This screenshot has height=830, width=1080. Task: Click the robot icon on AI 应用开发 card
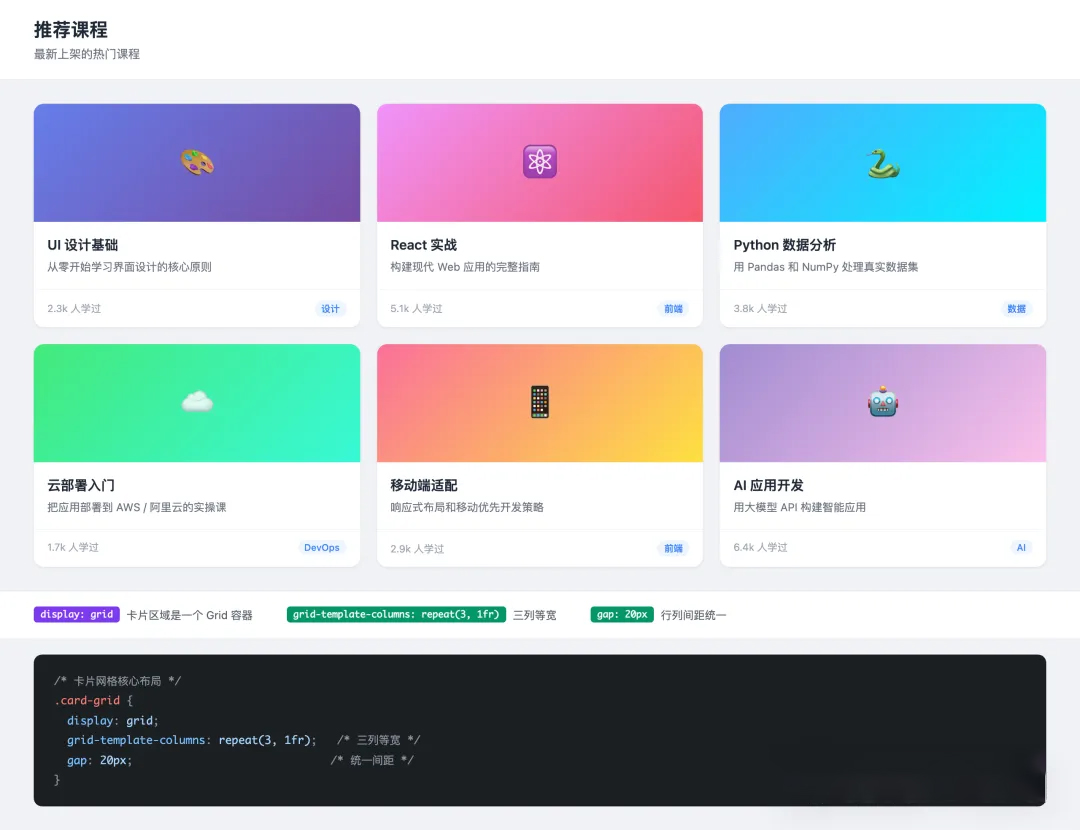point(883,402)
